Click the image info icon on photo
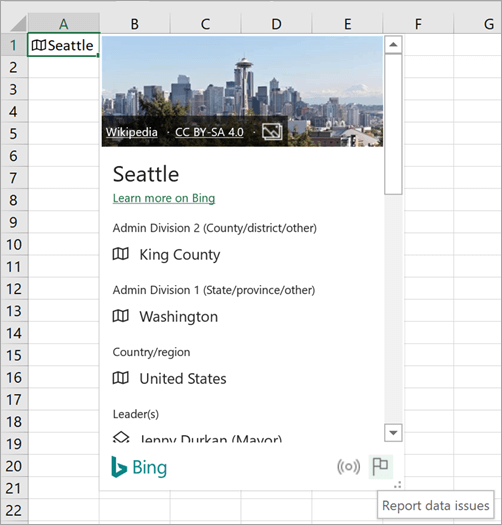Image resolution: width=502 pixels, height=525 pixels. coord(272,132)
